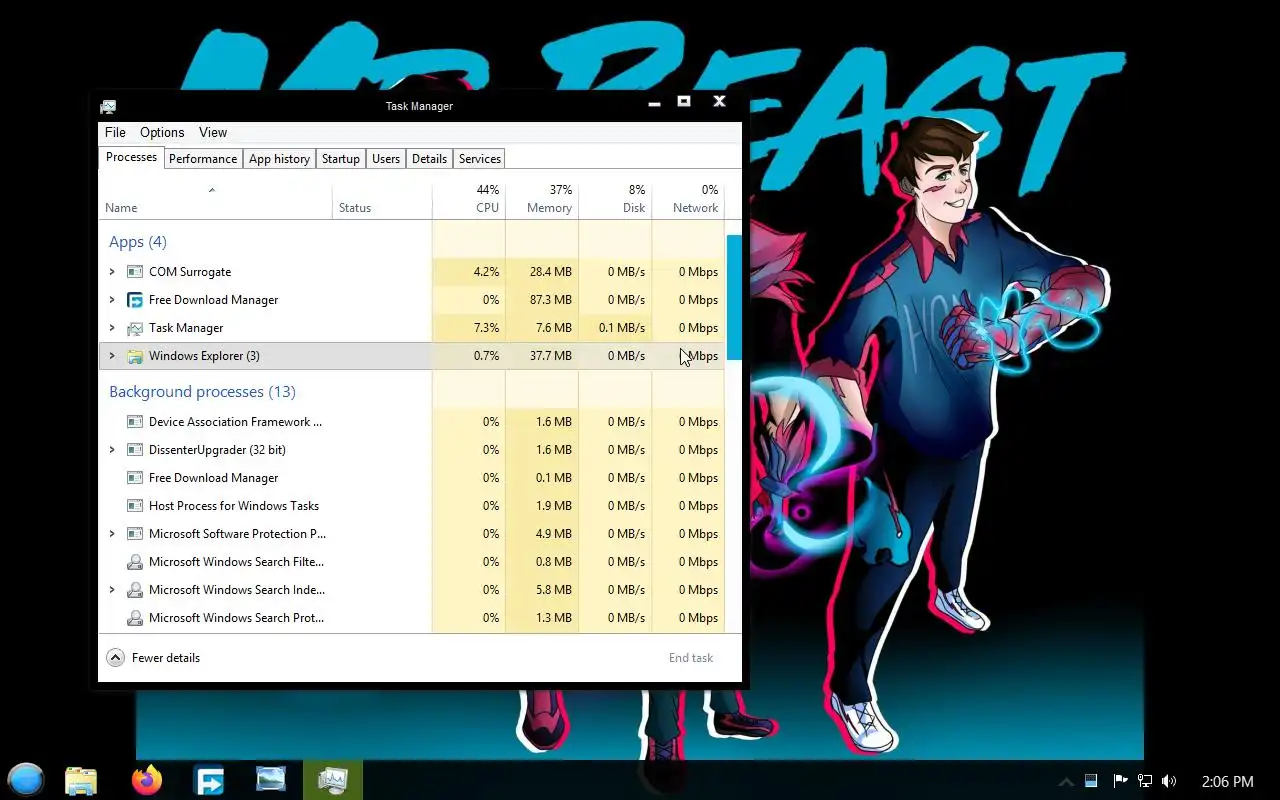Switch to the Details tab

tap(429, 159)
